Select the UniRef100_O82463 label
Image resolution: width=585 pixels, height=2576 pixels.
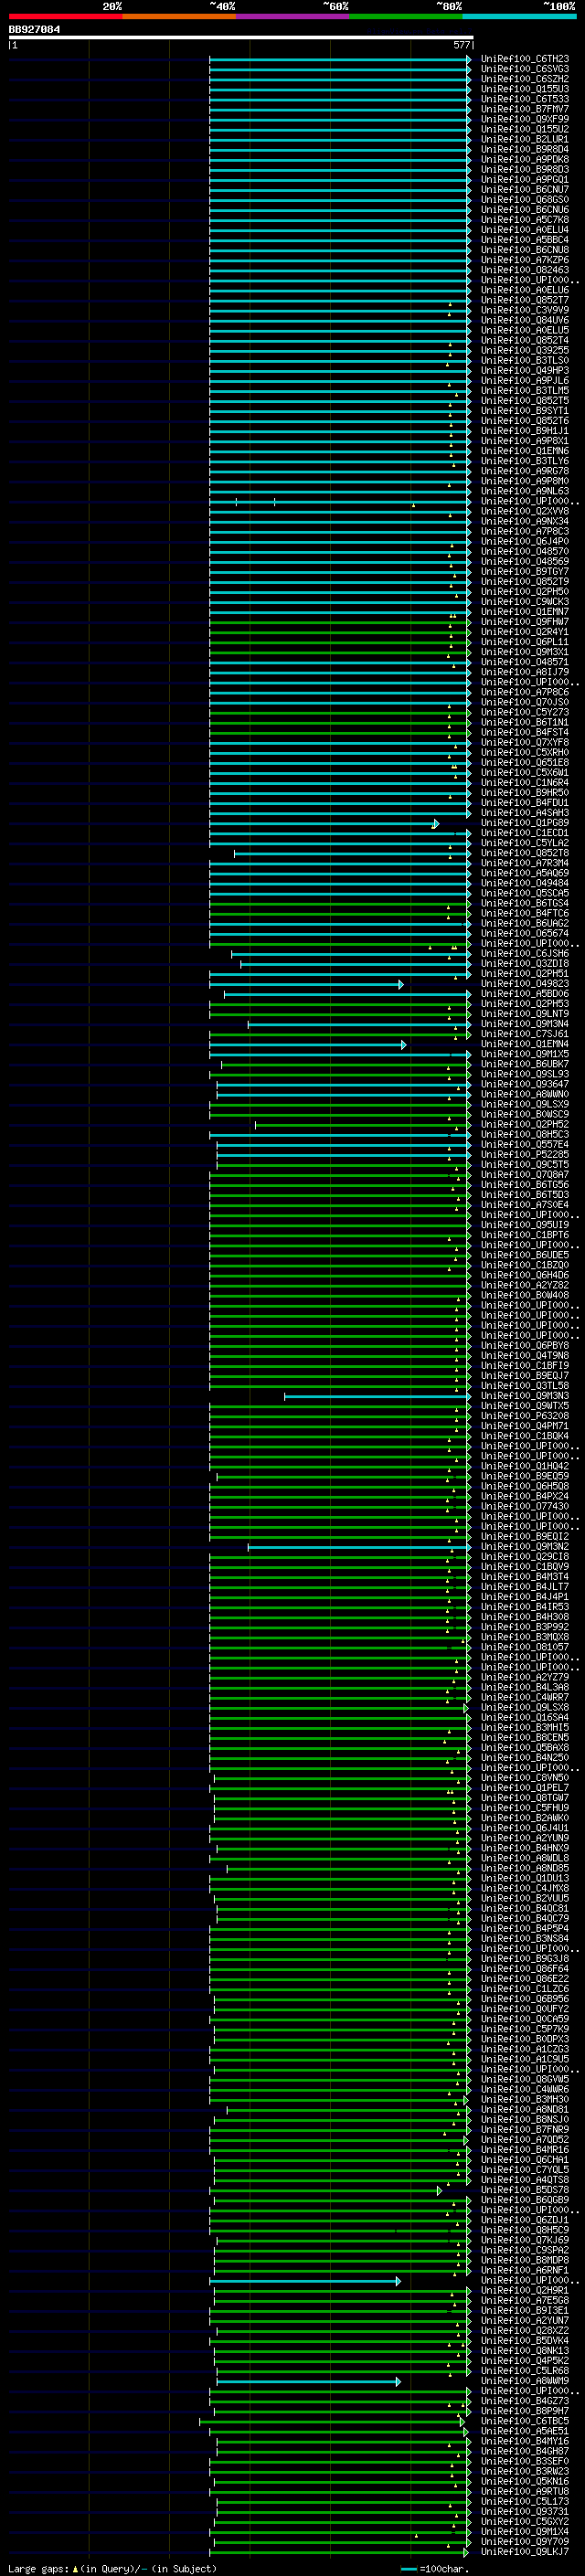click(x=524, y=270)
